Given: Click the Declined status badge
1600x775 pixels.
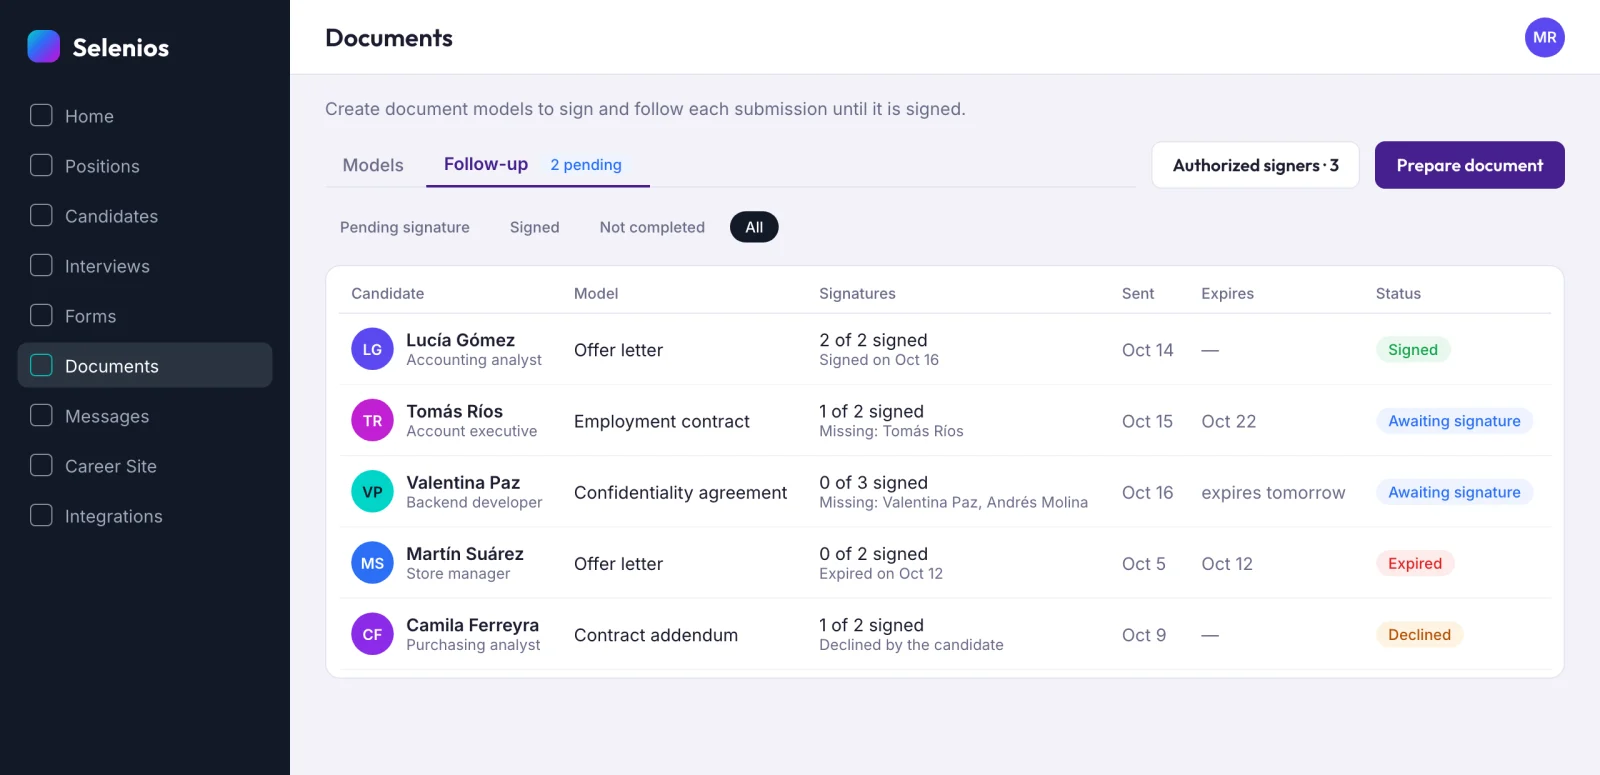Looking at the screenshot, I should point(1419,634).
